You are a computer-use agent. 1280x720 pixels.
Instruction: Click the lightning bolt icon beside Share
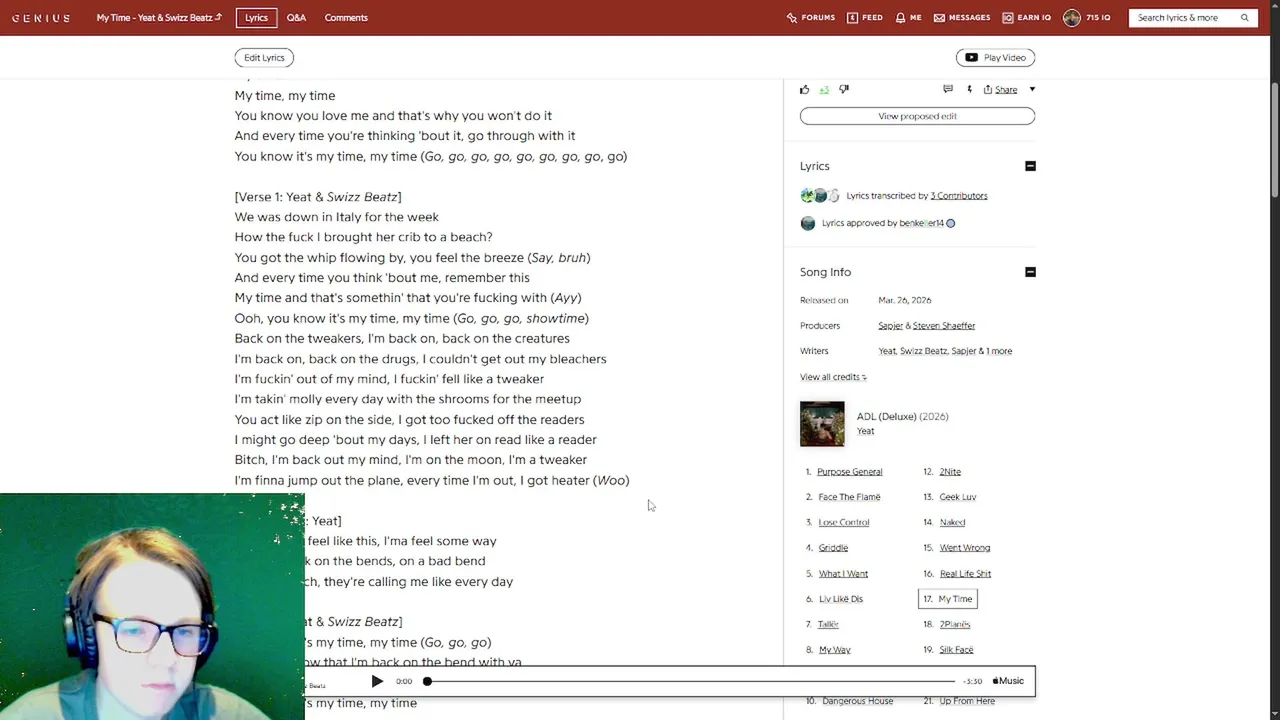(969, 89)
